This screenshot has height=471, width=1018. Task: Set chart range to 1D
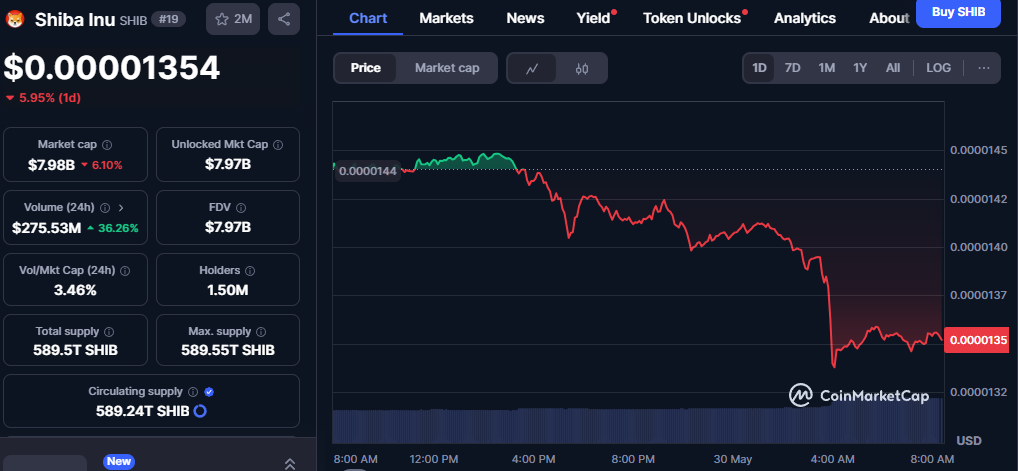(x=759, y=68)
